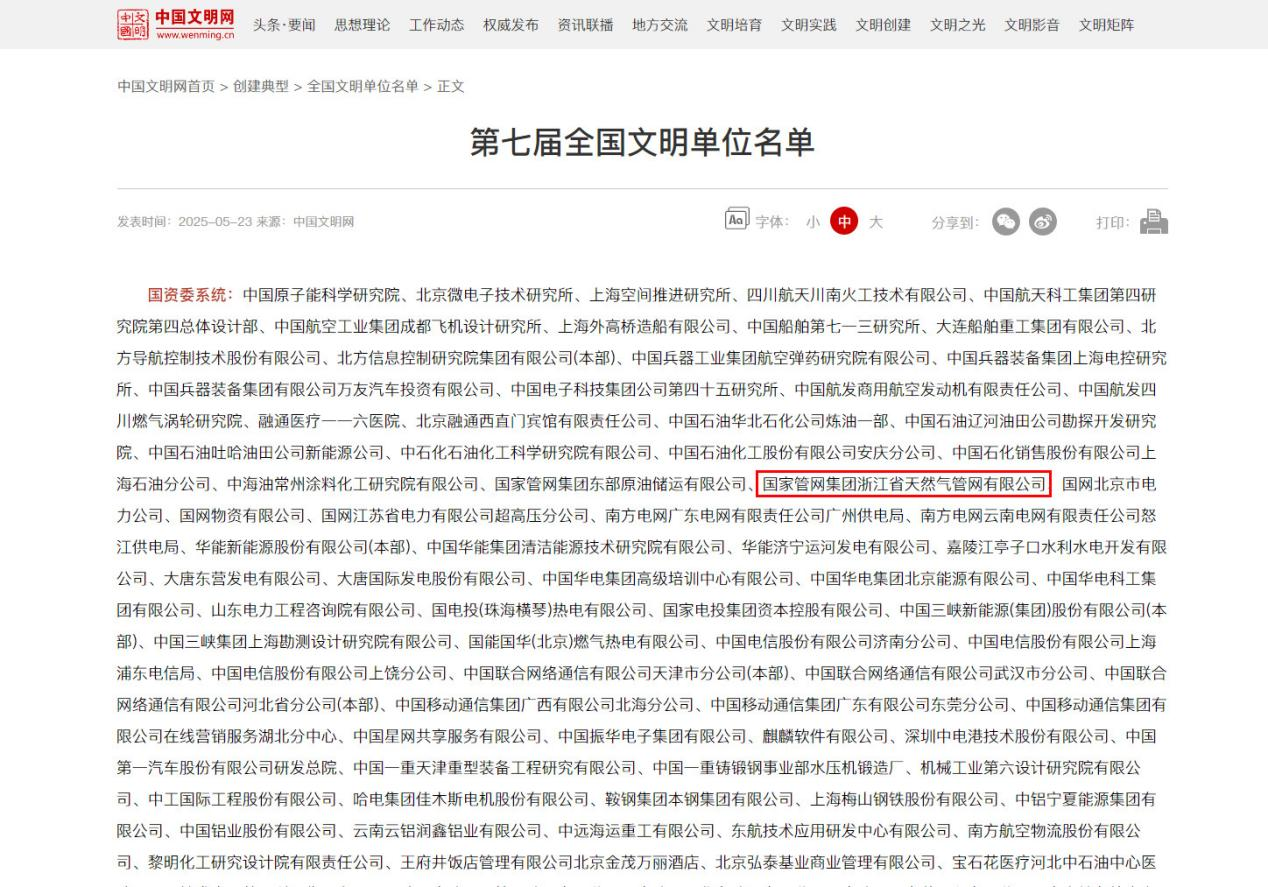Click the text 哈电集团佳木斯电机股份有限公司
Viewport: 1268px width, 887px height.
[472, 801]
